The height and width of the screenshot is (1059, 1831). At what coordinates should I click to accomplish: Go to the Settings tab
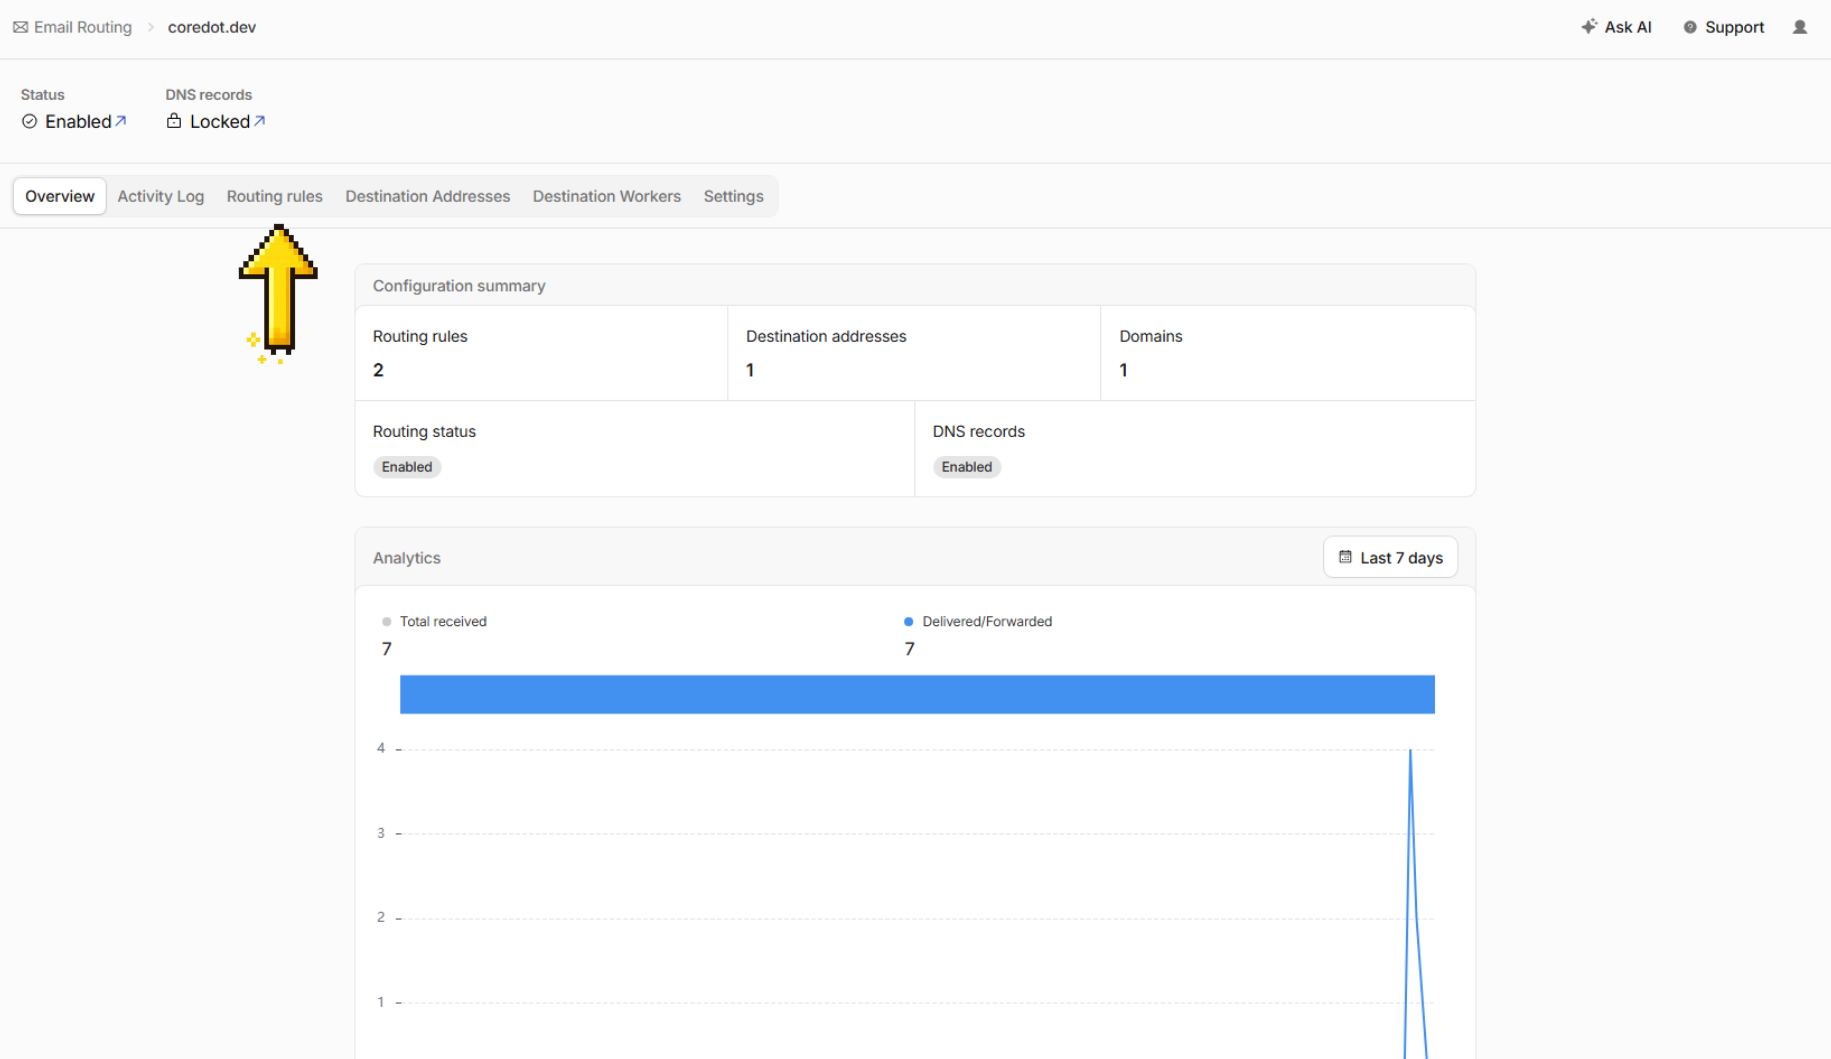(x=733, y=196)
